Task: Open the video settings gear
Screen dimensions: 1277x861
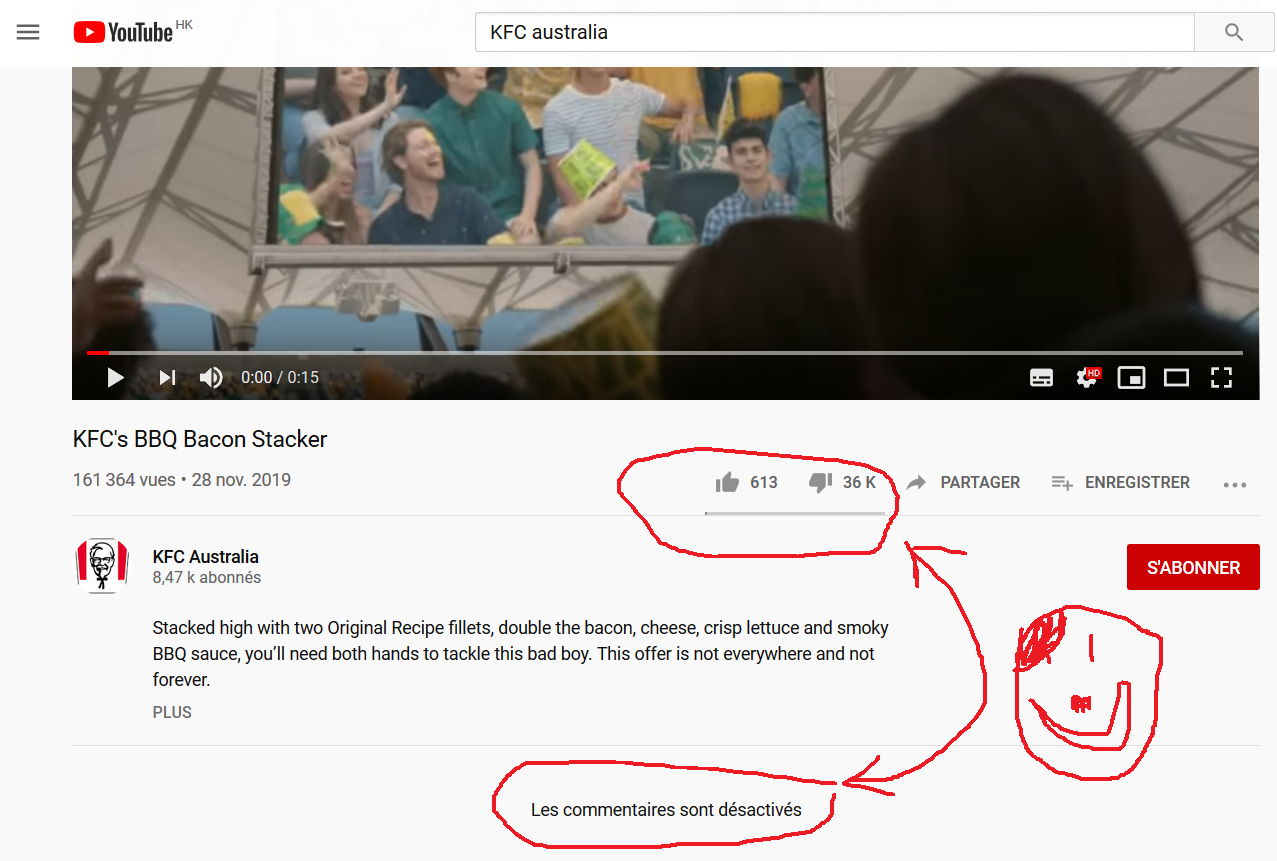Action: pyautogui.click(x=1086, y=378)
